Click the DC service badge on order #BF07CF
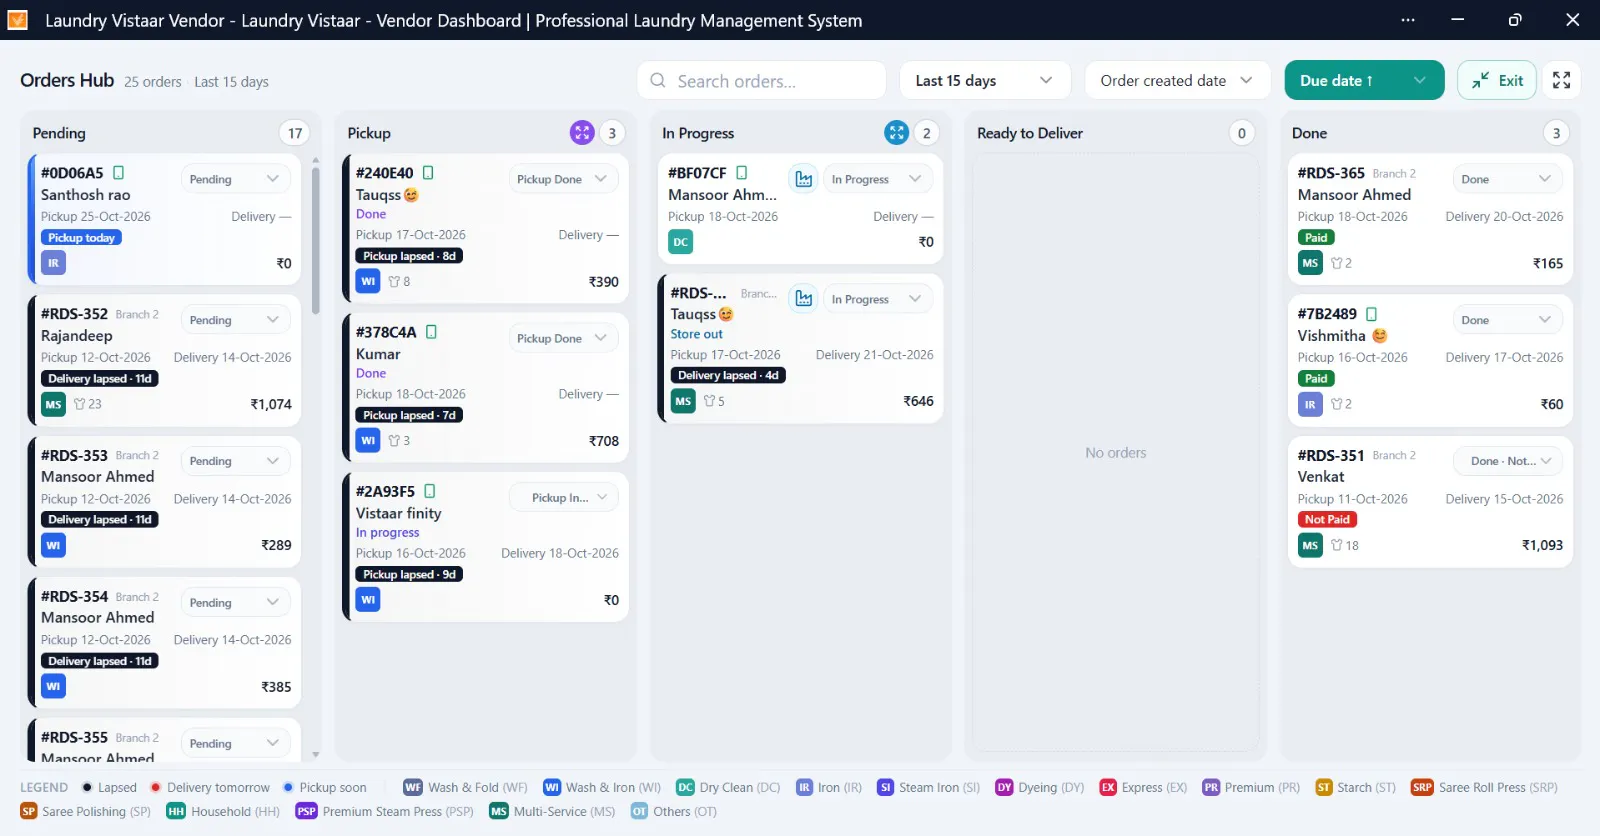This screenshot has width=1600, height=836. [680, 241]
